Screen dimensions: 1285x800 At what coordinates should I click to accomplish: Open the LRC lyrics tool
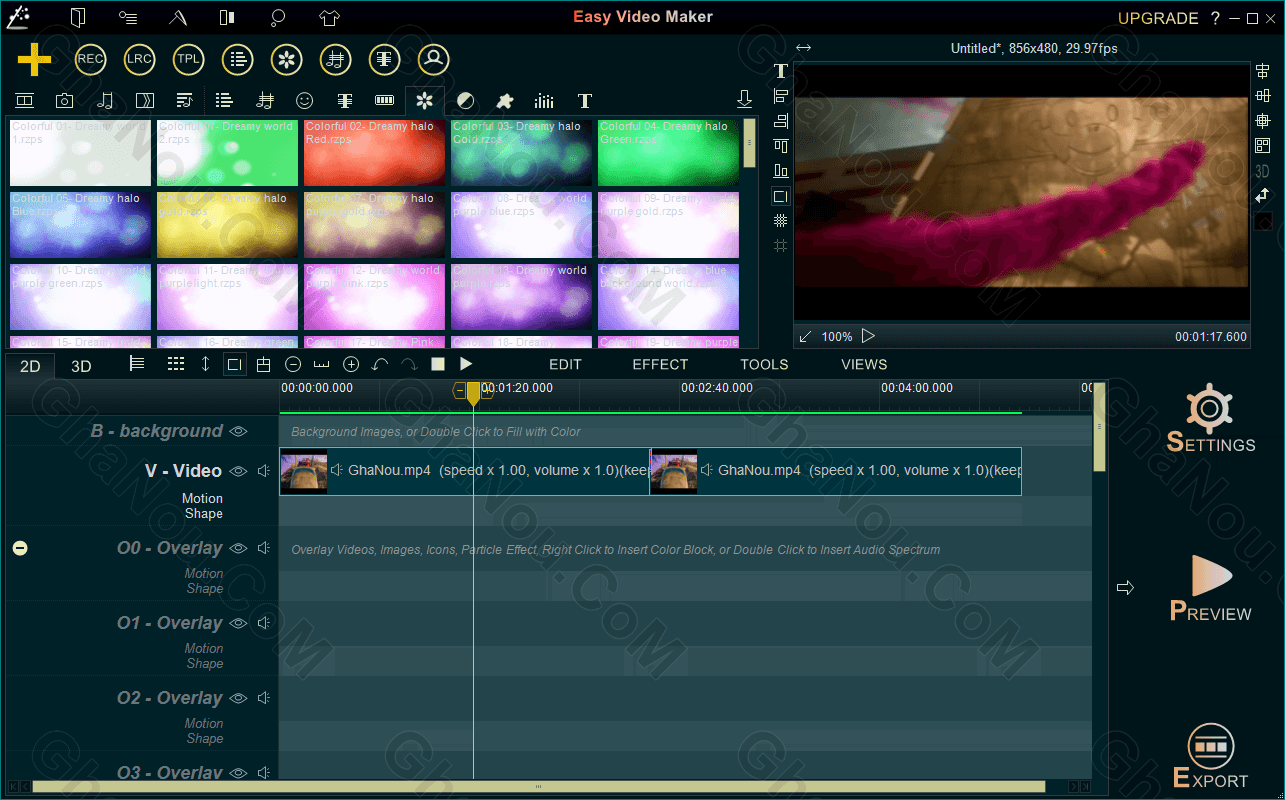(x=139, y=60)
